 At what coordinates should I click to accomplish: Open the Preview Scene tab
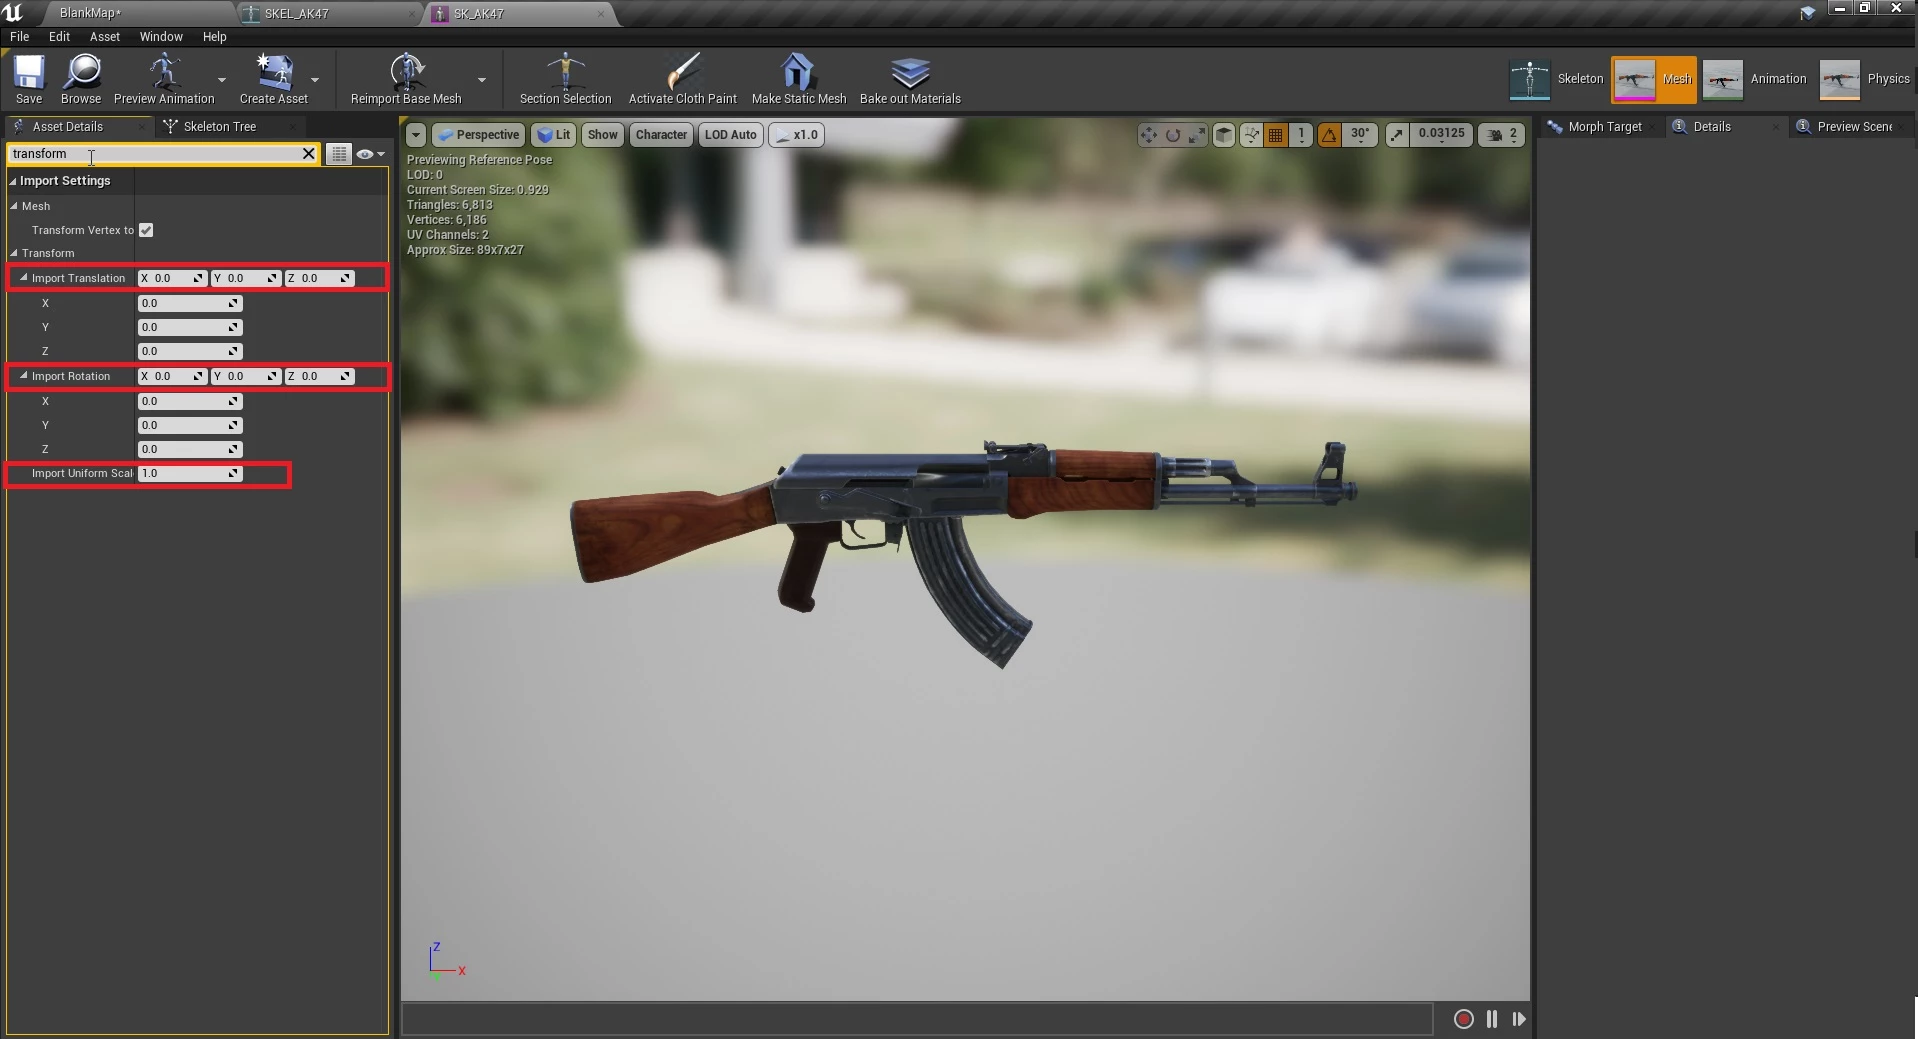click(1854, 127)
